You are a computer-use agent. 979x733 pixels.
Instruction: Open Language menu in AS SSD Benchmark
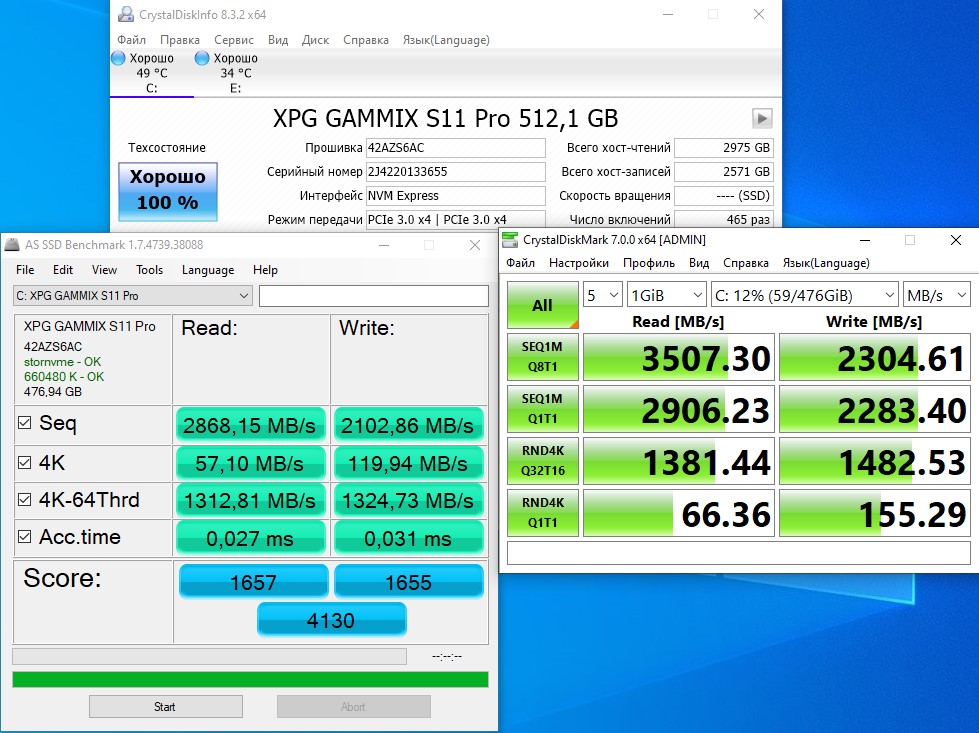coord(208,270)
